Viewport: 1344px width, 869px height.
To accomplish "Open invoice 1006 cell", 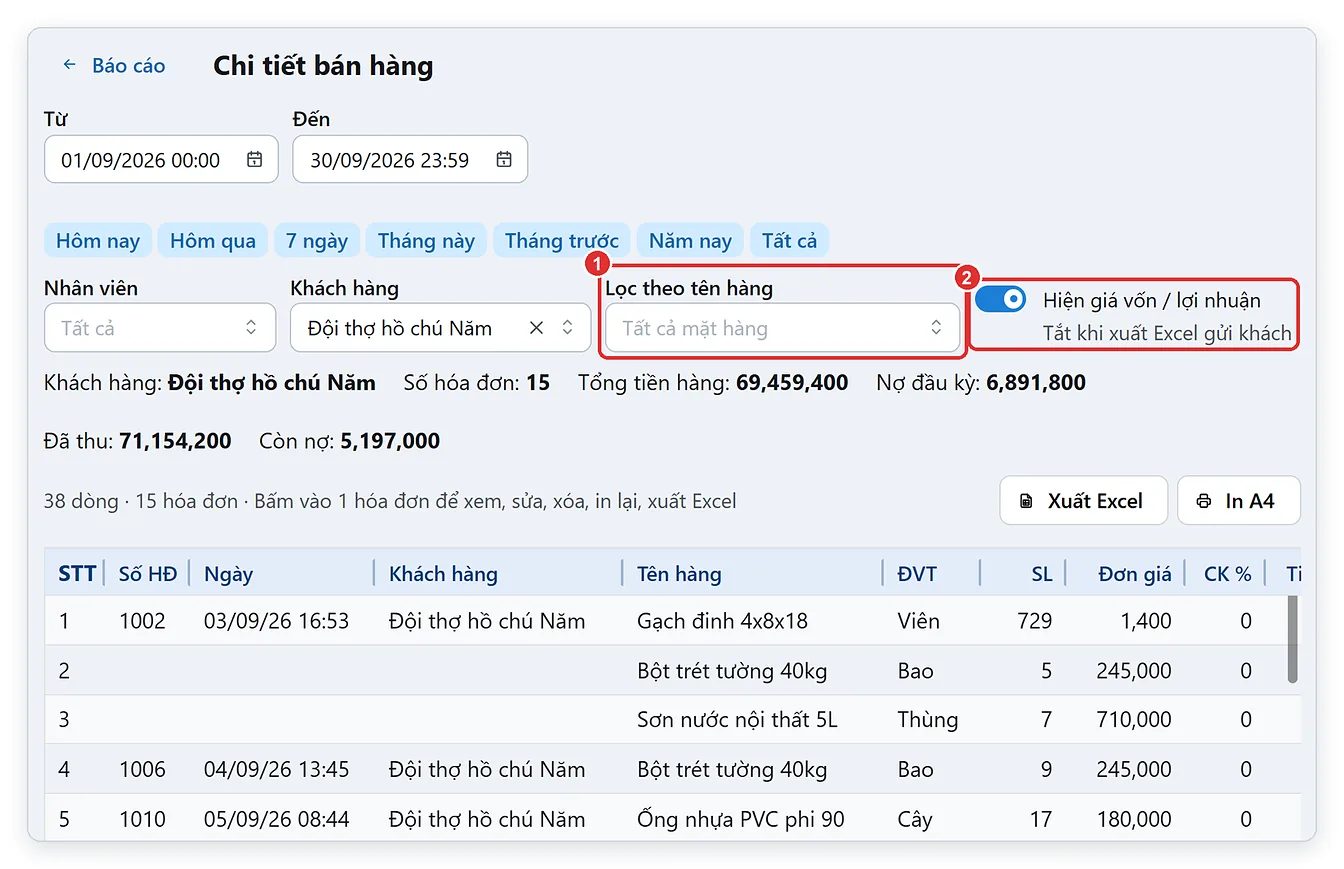I will click(142, 770).
